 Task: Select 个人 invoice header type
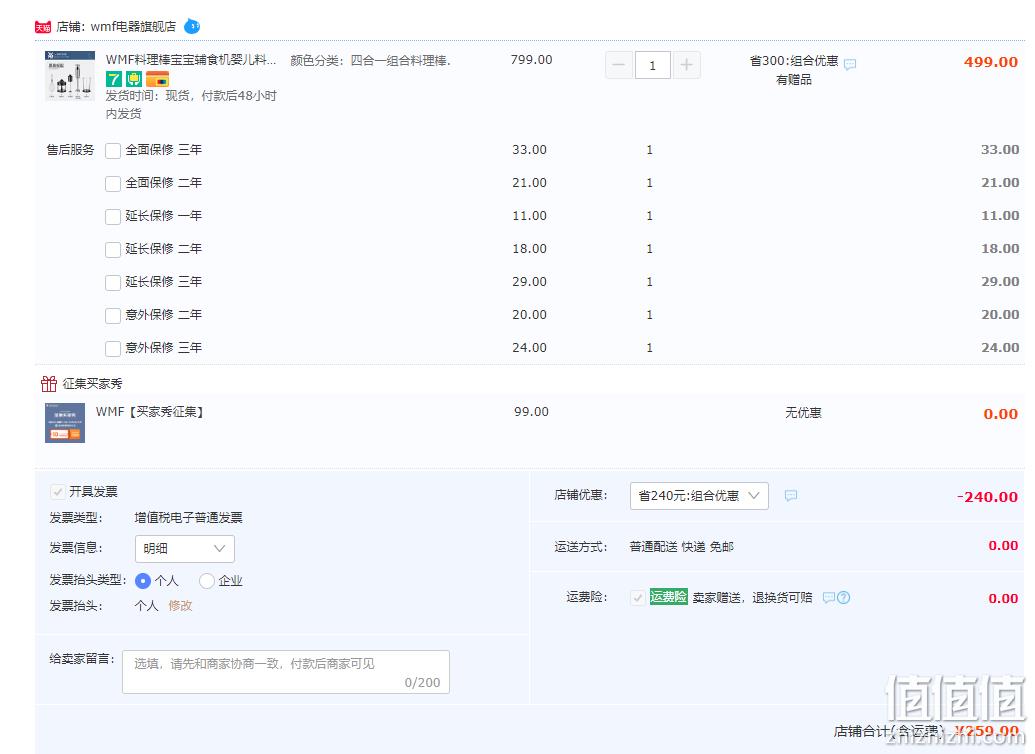(143, 581)
